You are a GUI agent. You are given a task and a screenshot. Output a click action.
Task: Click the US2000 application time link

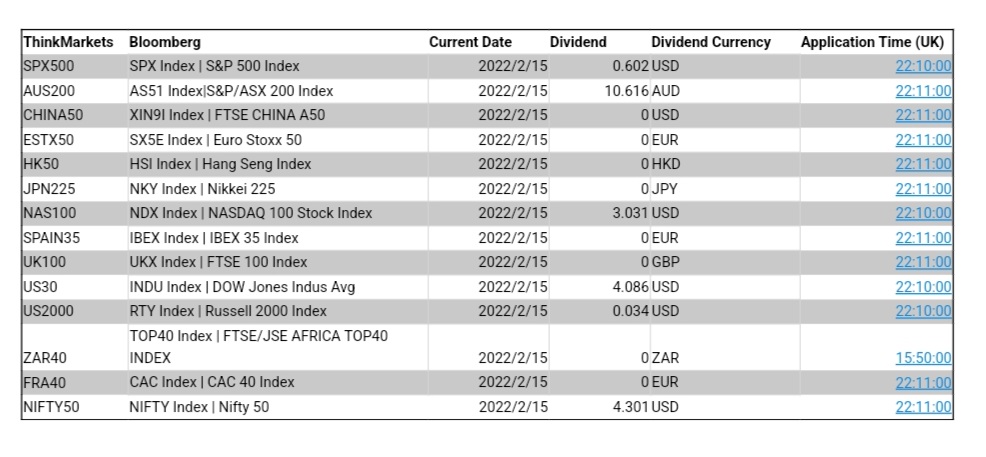pyautogui.click(x=923, y=311)
